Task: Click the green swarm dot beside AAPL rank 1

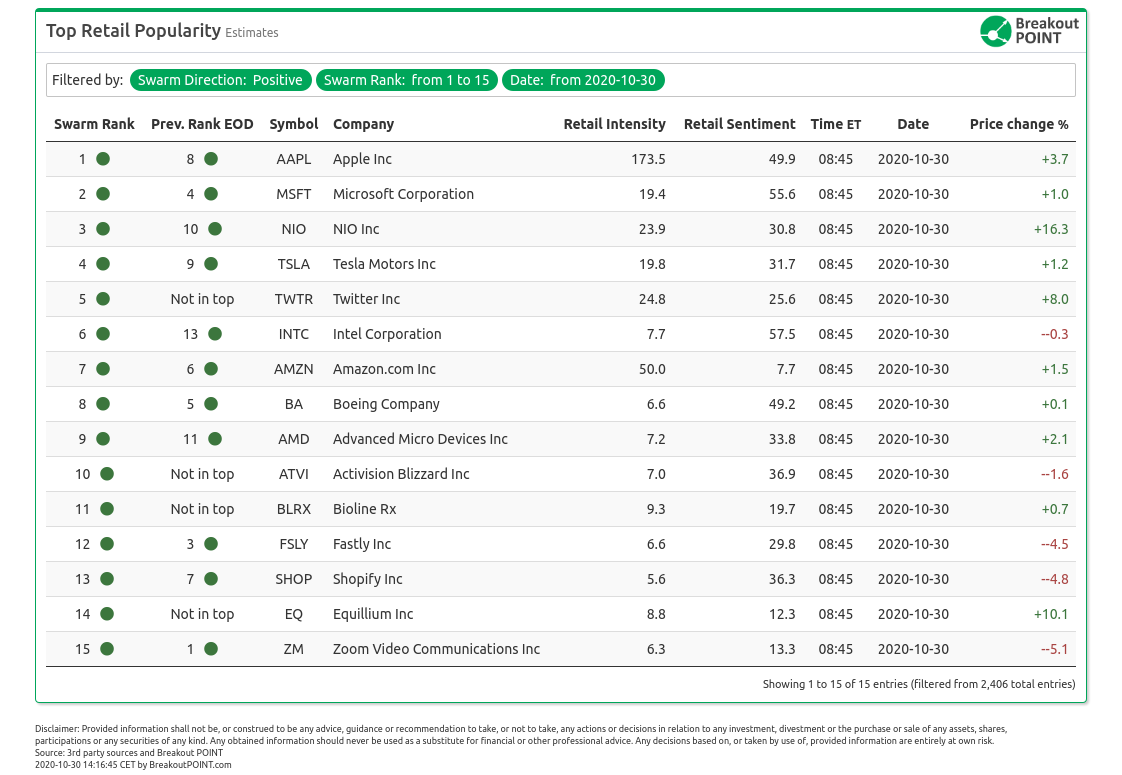Action: (x=103, y=159)
